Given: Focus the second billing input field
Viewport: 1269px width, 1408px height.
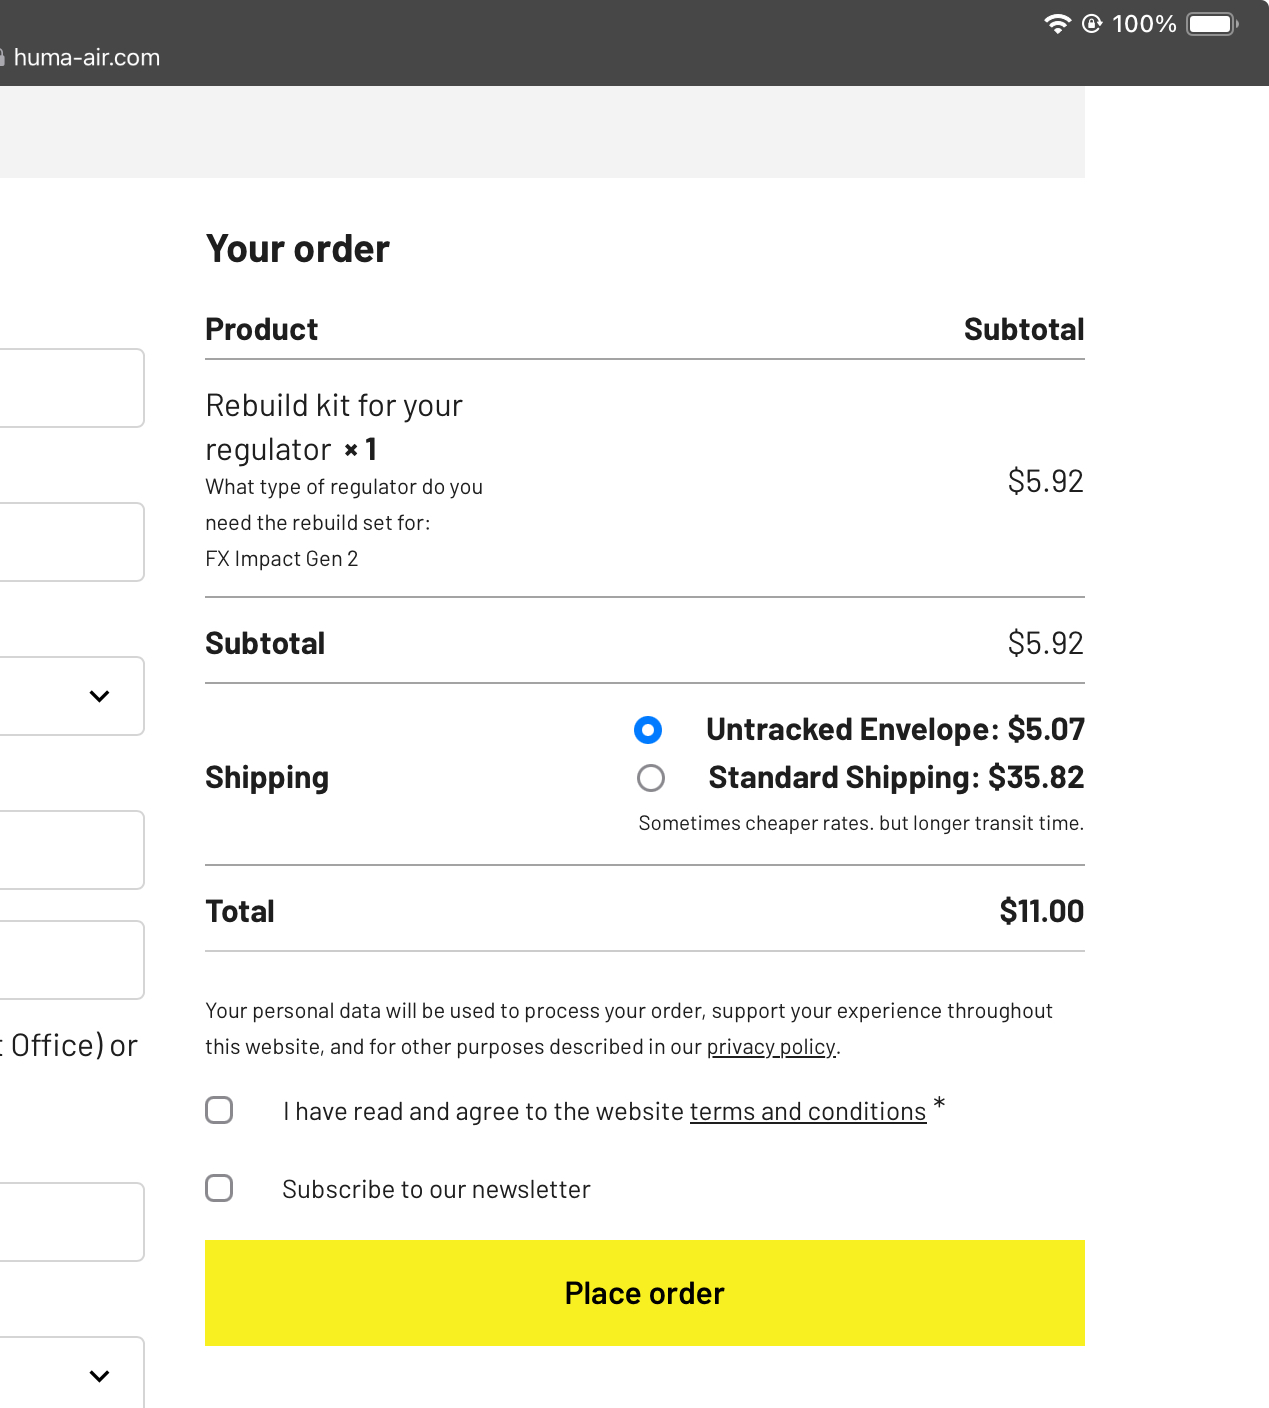Looking at the screenshot, I should pos(72,542).
